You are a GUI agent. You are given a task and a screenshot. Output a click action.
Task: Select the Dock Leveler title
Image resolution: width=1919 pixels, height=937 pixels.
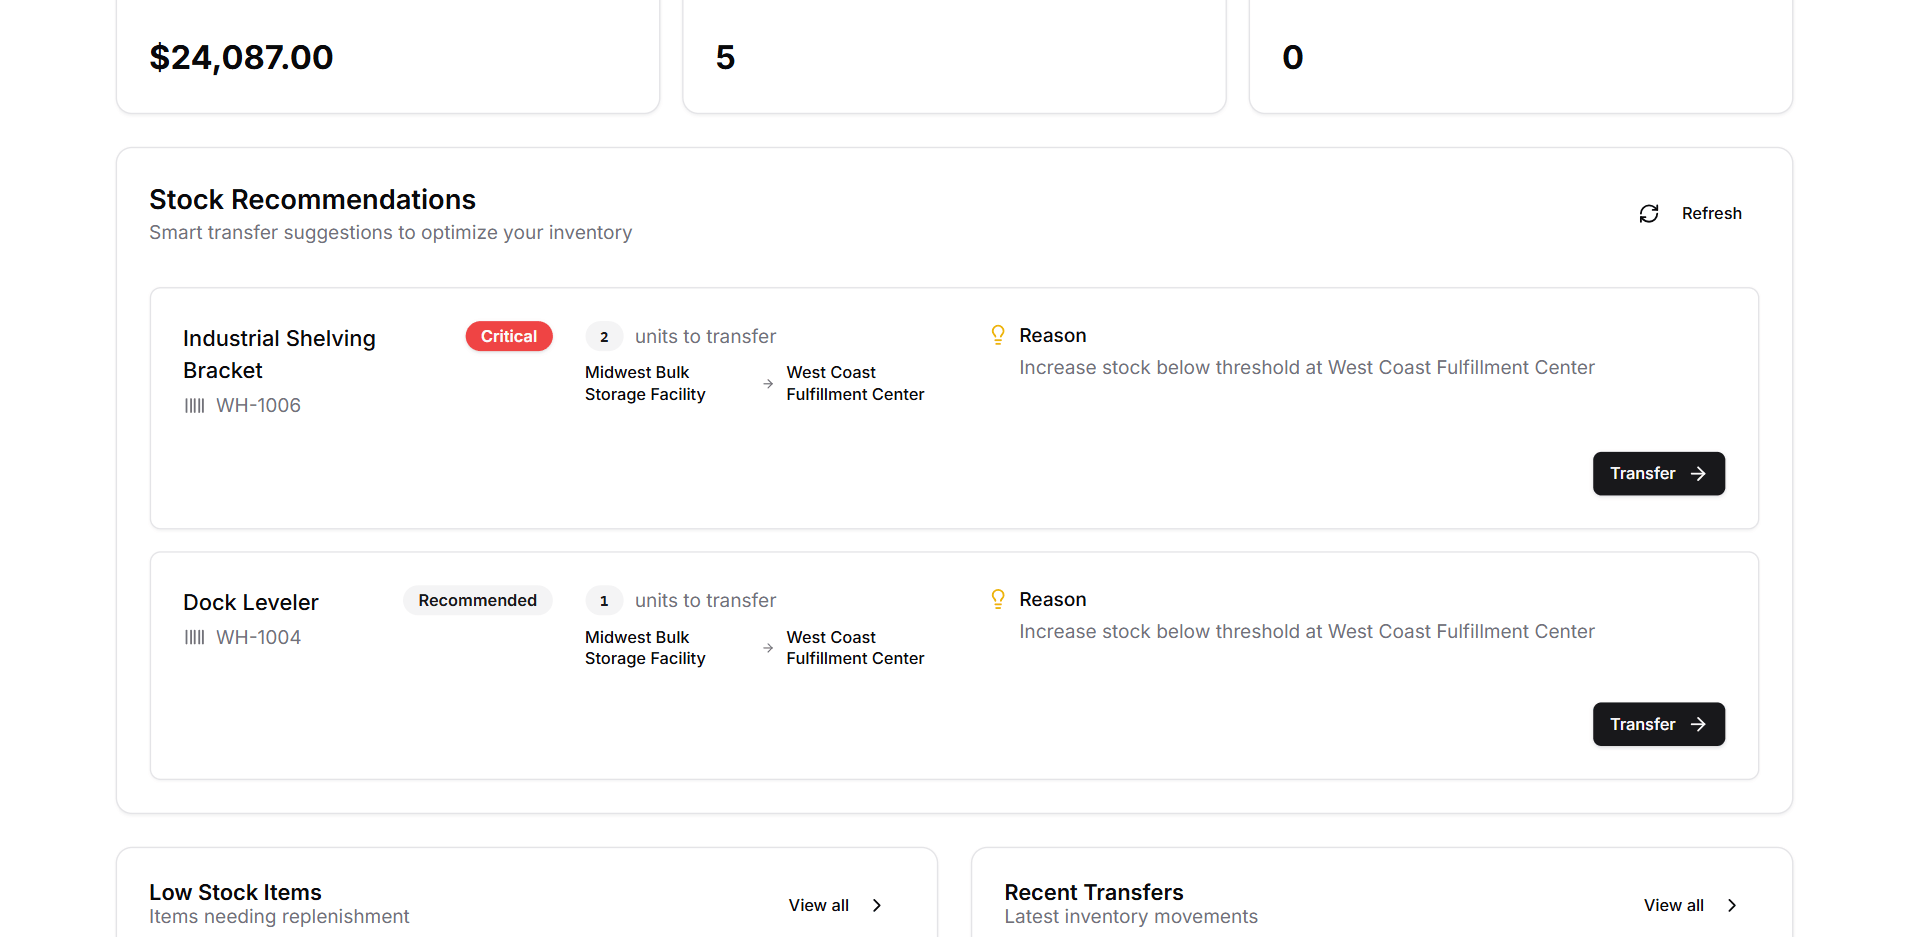pyautogui.click(x=251, y=602)
